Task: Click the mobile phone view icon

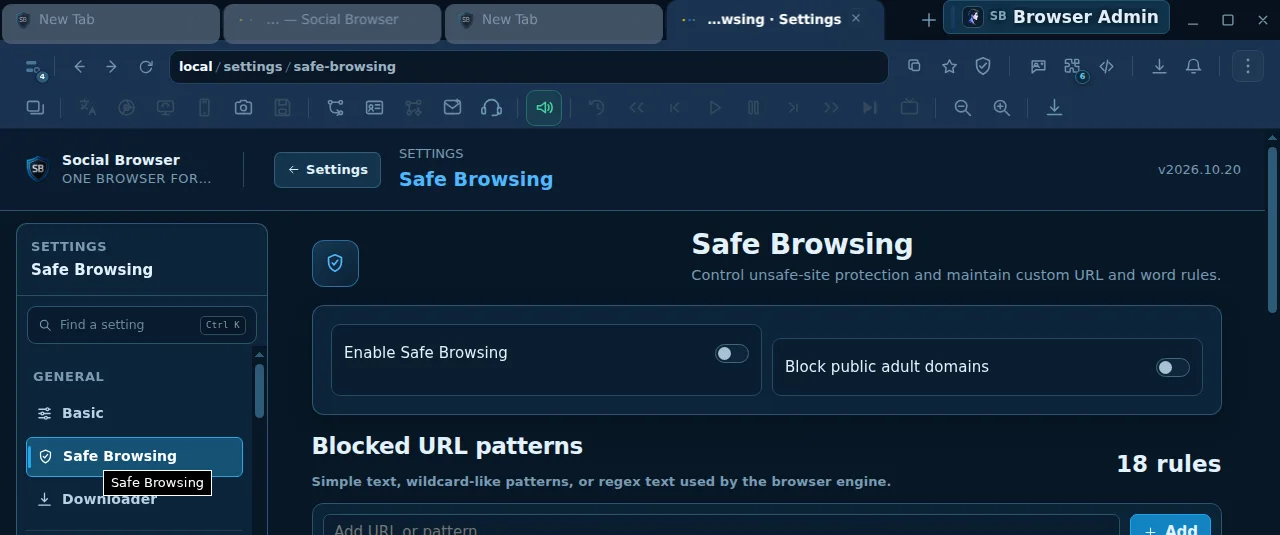Action: 205,108
